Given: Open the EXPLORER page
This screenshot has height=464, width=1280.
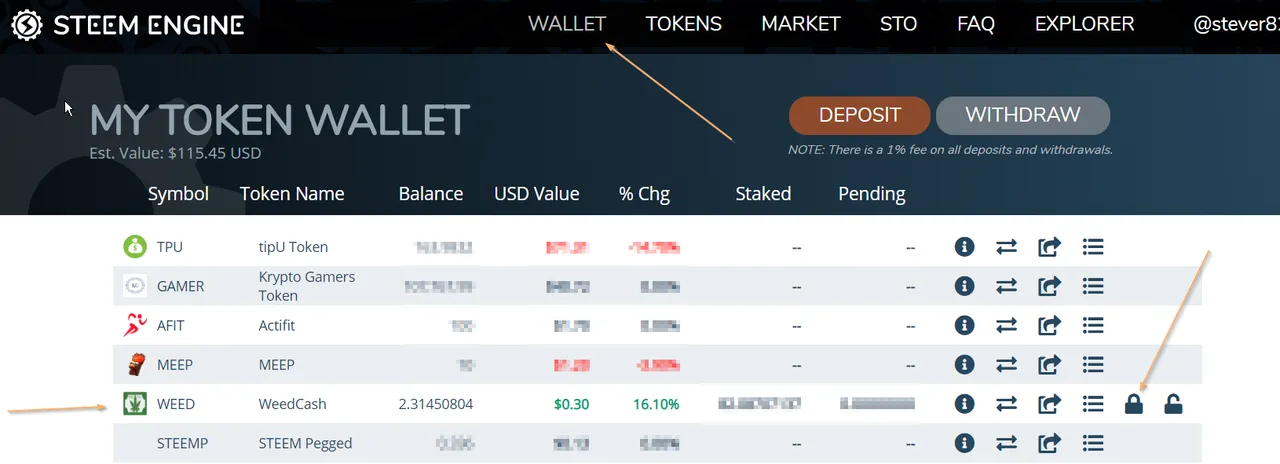Looking at the screenshot, I should point(1085,24).
